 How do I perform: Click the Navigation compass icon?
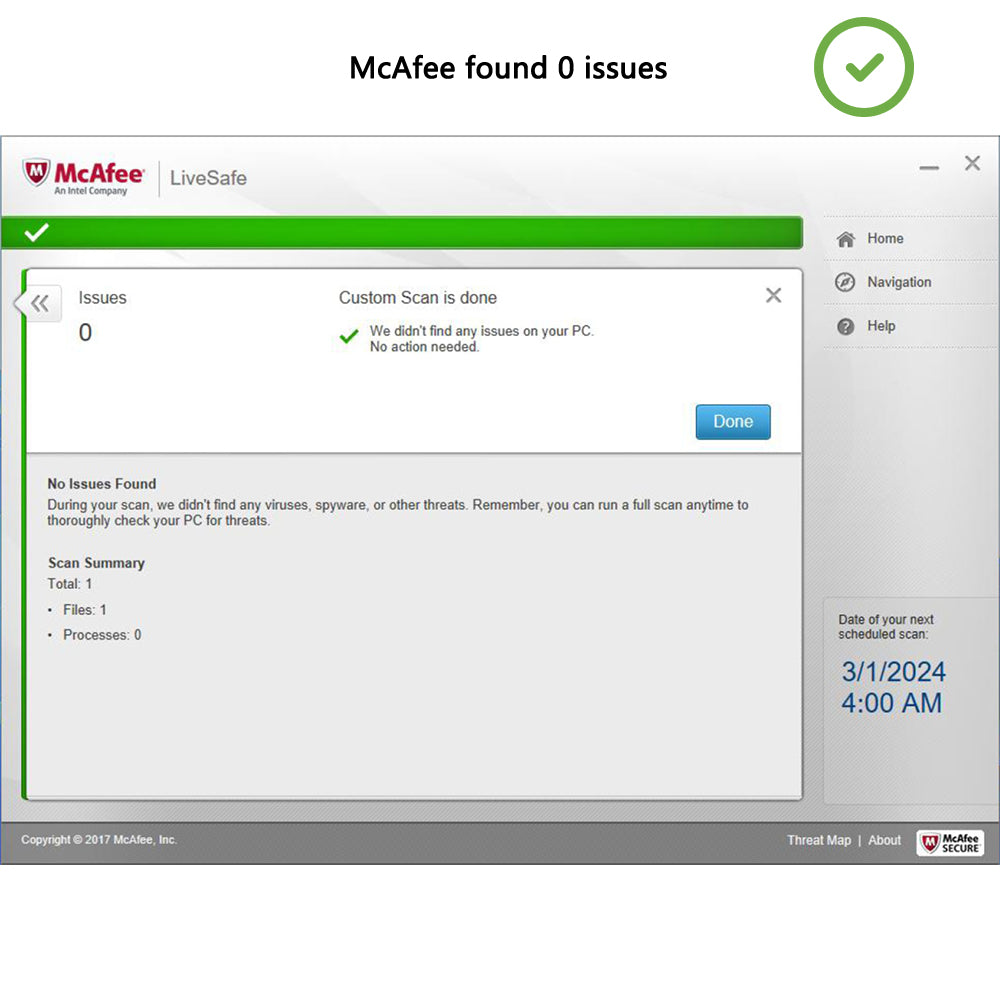(x=845, y=282)
